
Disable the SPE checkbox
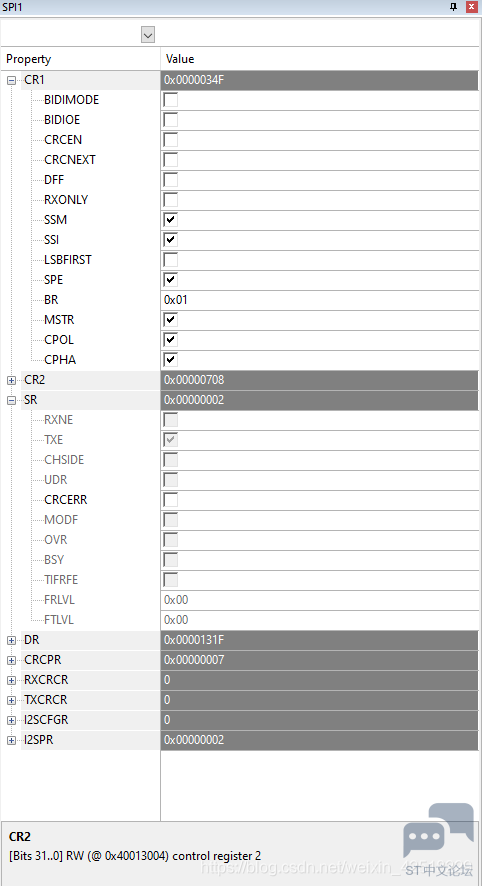click(x=171, y=280)
